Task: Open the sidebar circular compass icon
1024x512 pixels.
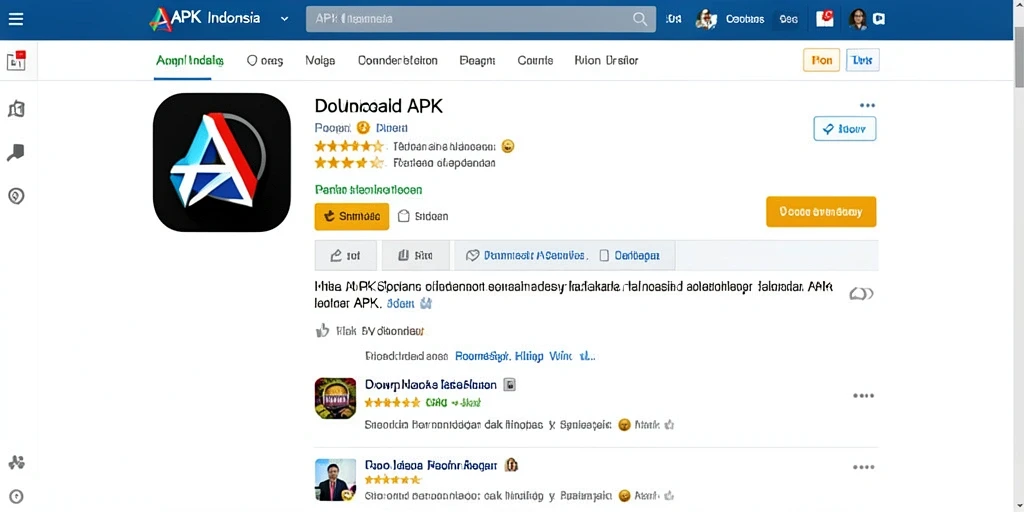Action: point(16,196)
